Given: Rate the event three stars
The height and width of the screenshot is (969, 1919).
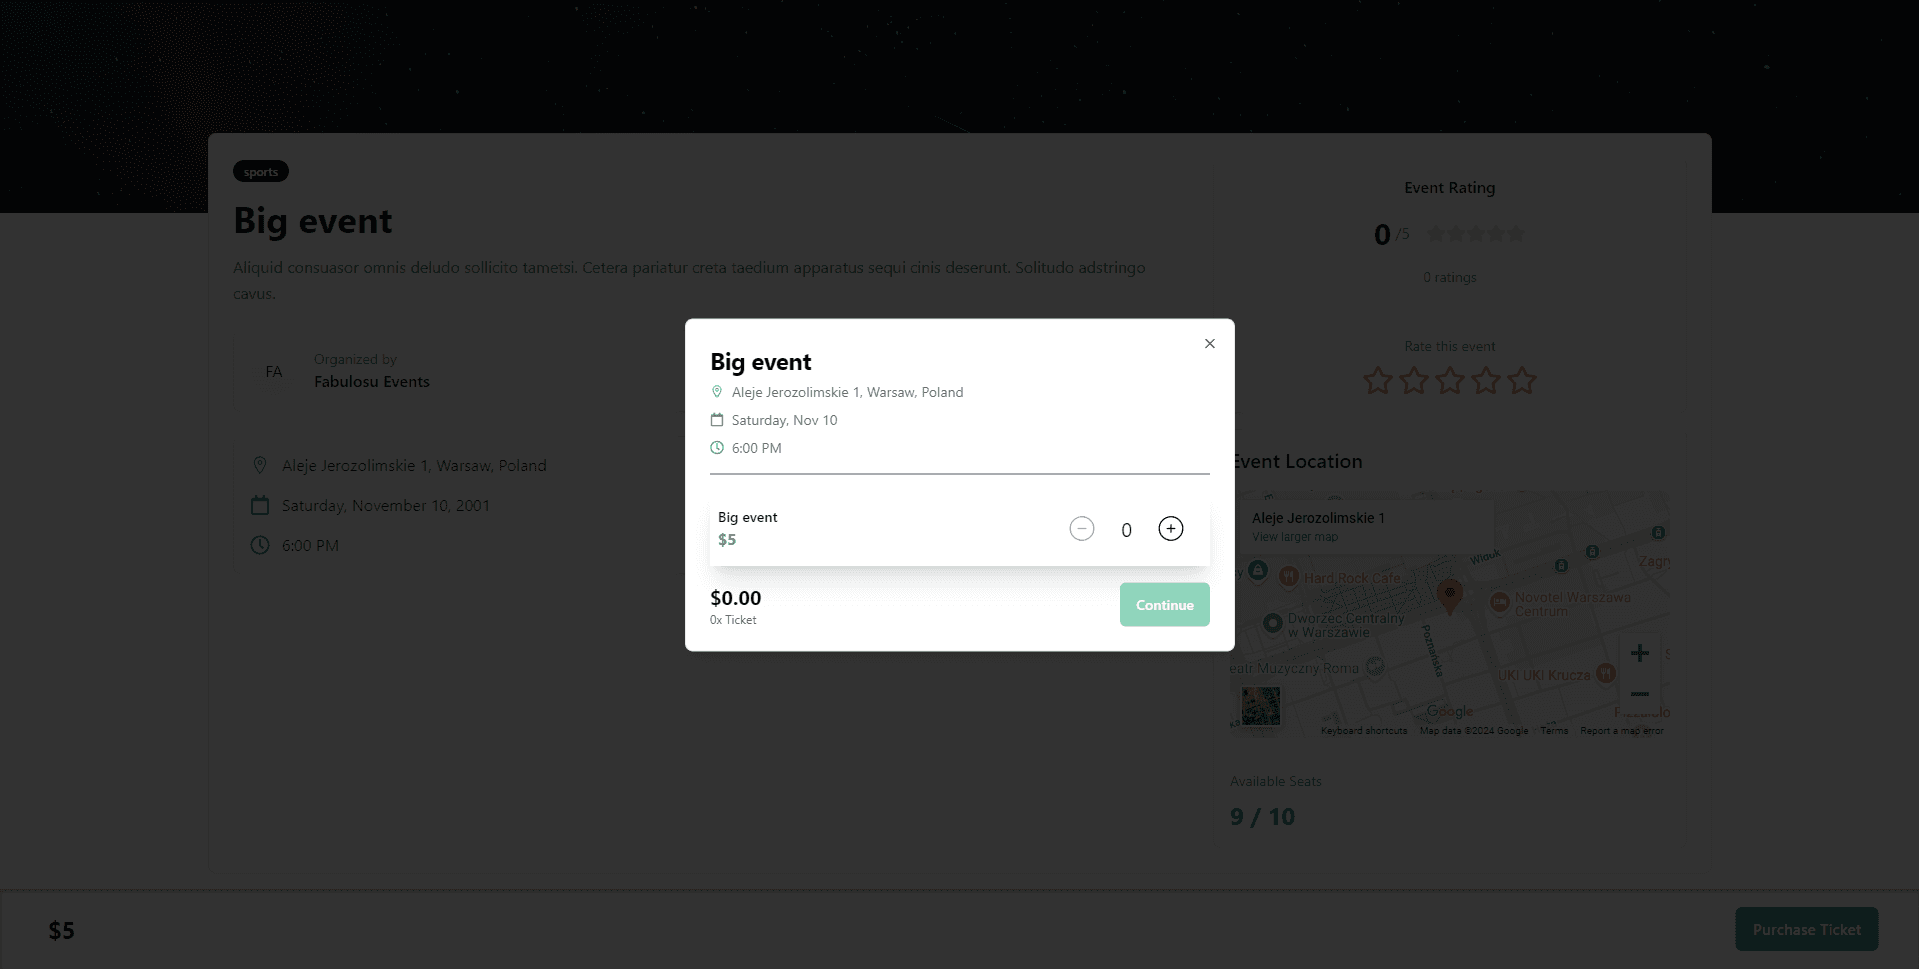Looking at the screenshot, I should tap(1449, 380).
